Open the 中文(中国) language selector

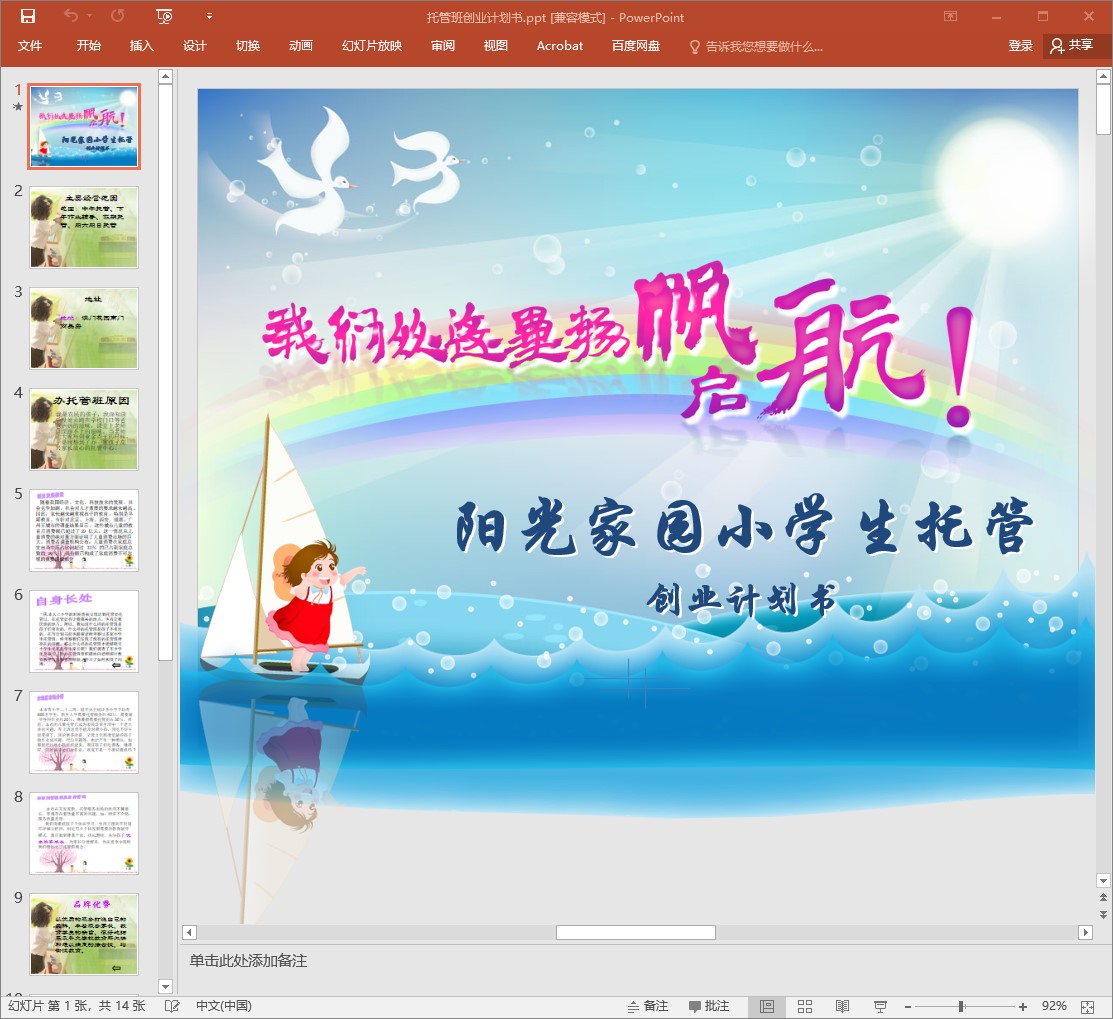(223, 1006)
